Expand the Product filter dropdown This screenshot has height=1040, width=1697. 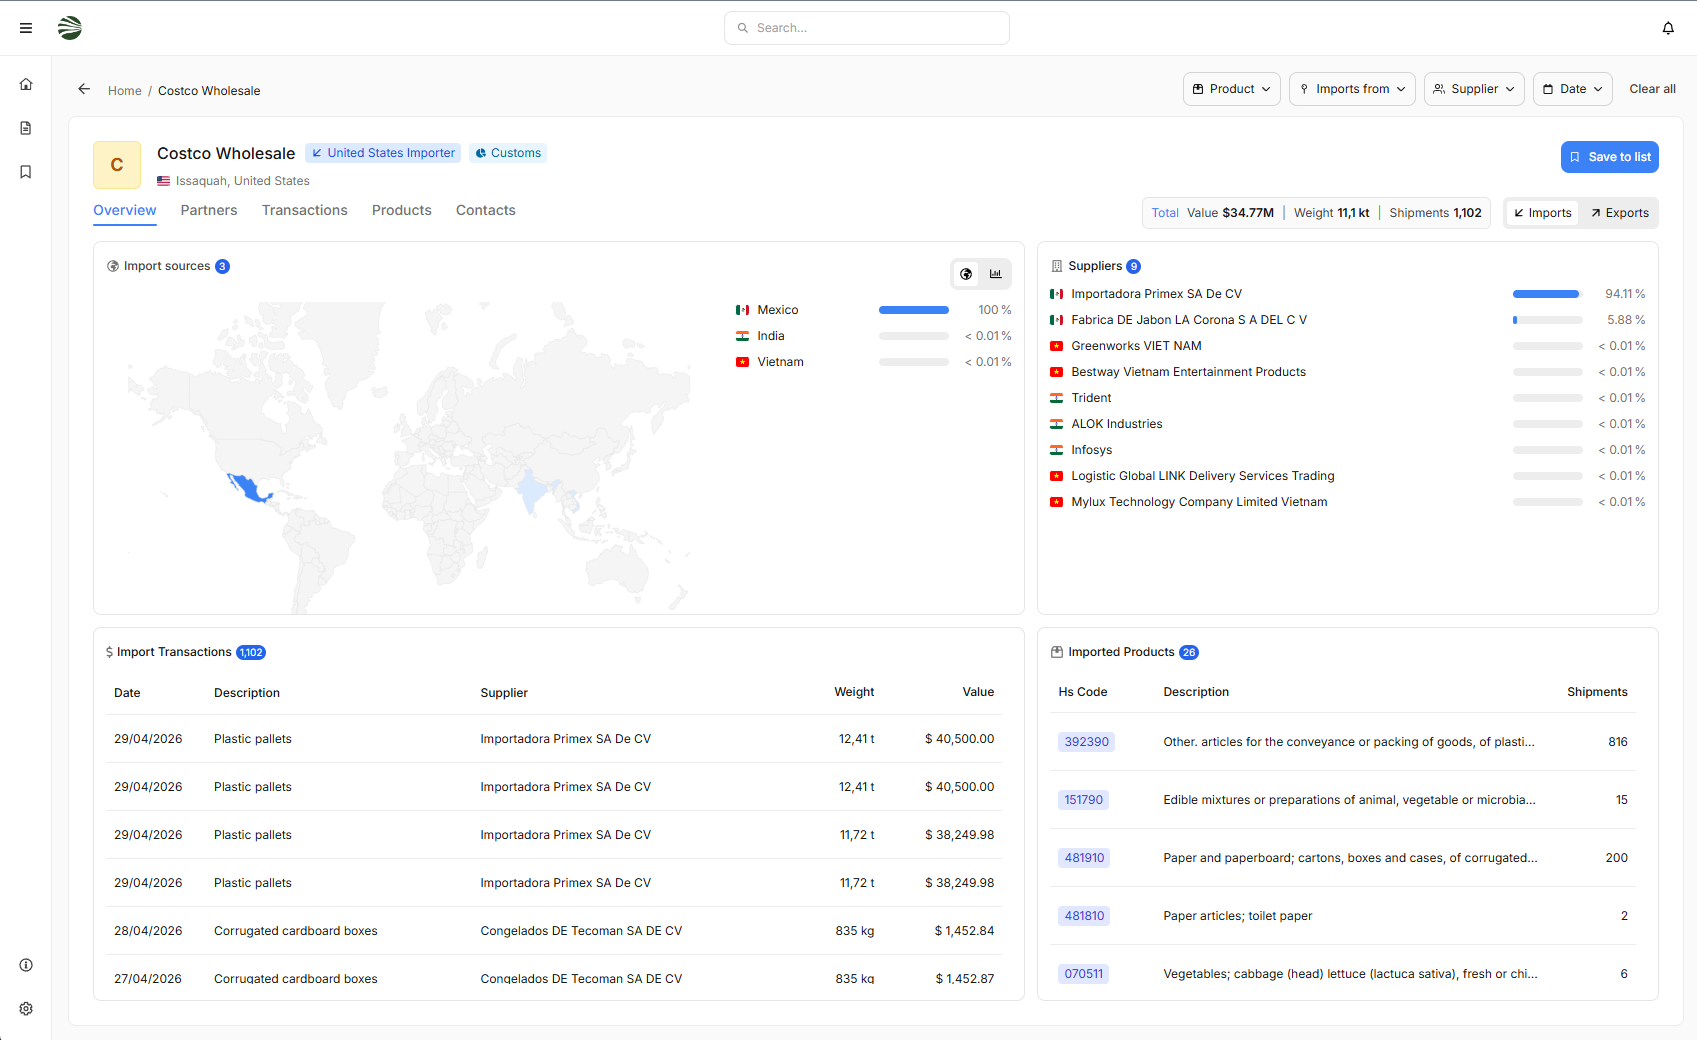(1232, 89)
